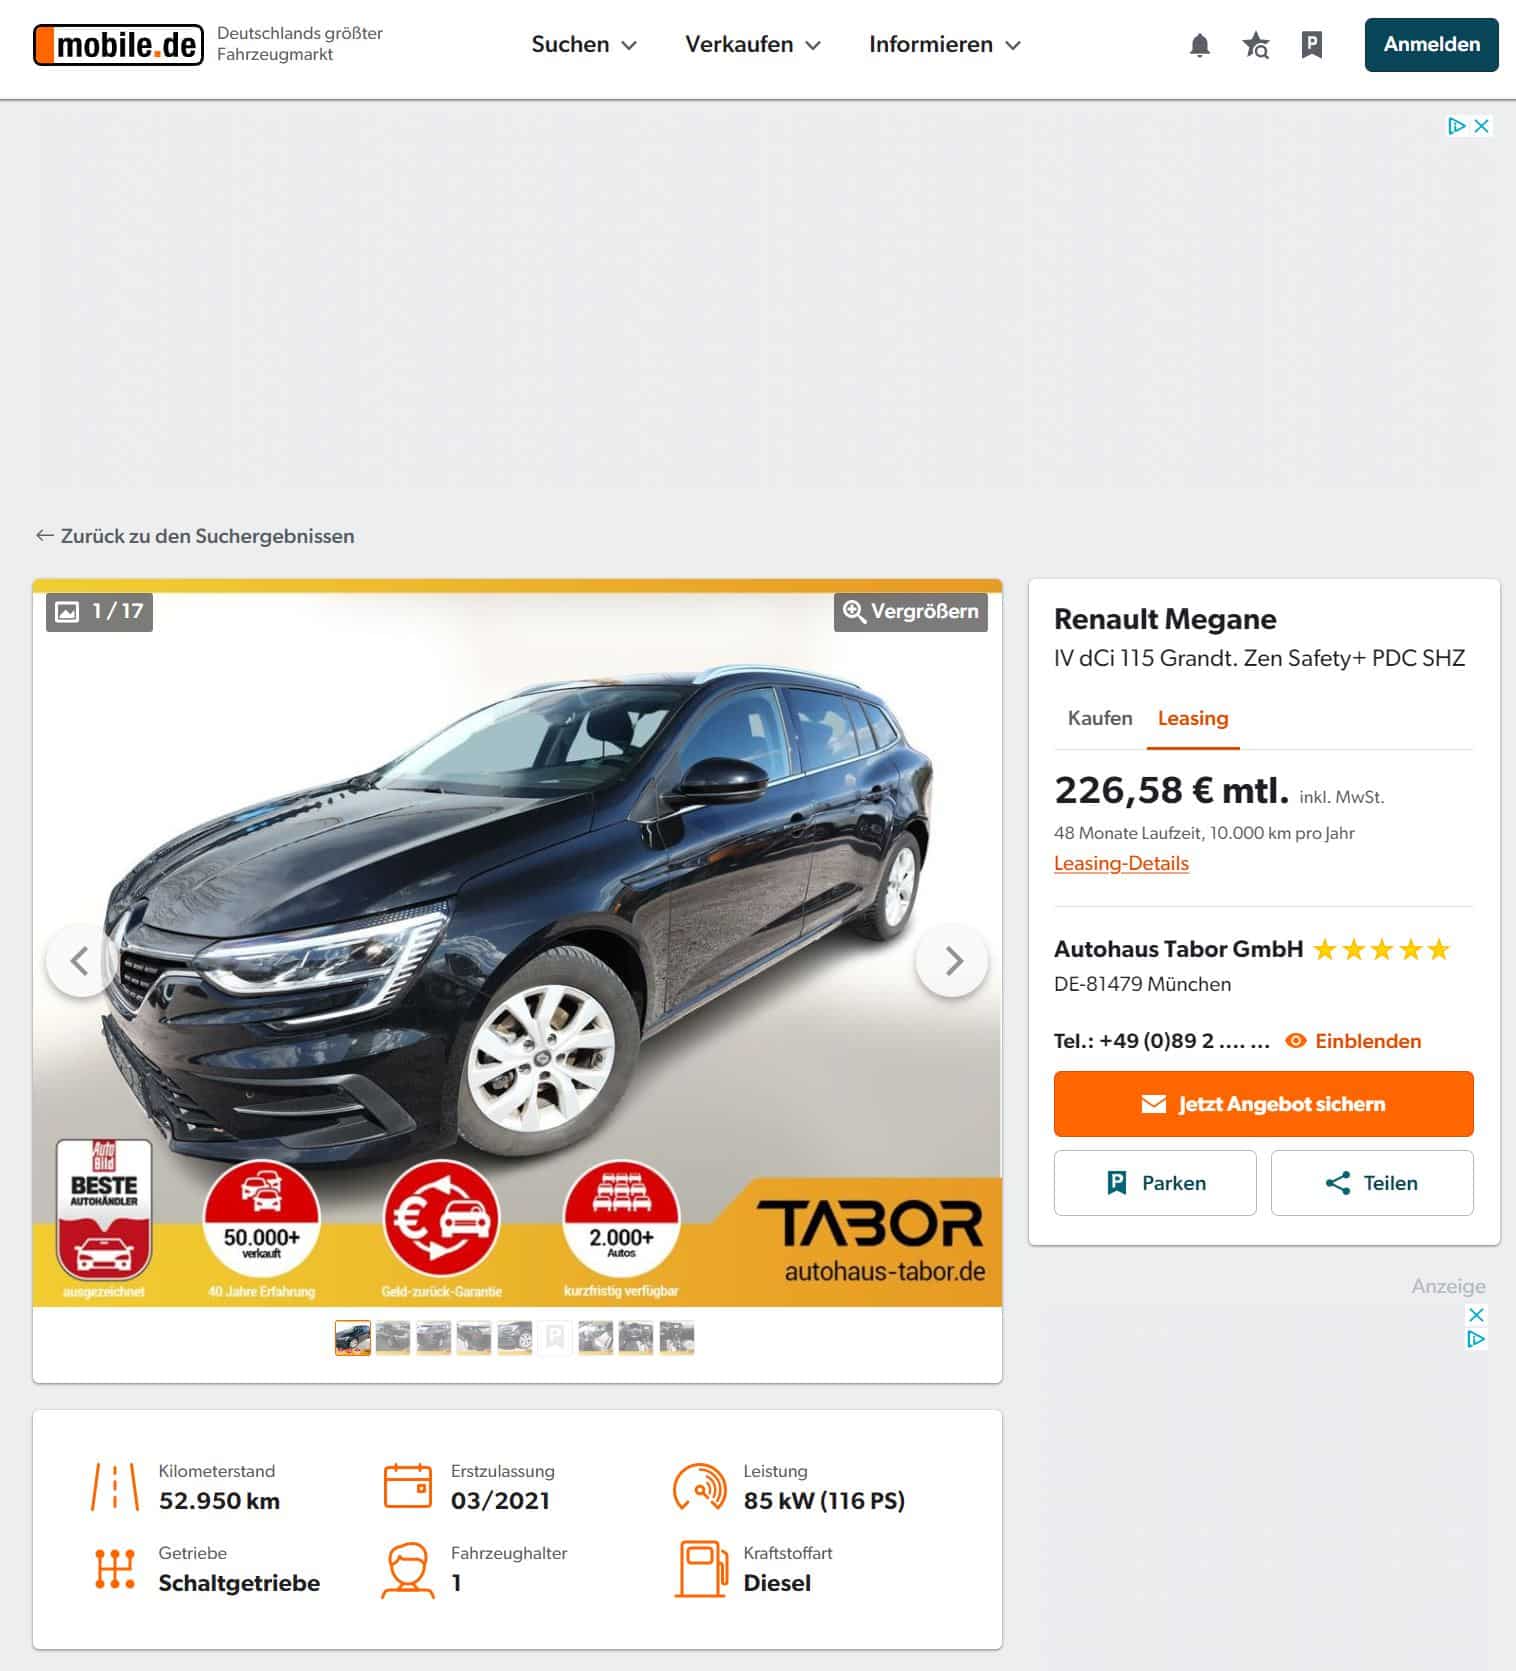Go back via Zurück zu den Suchergebnissen
Viewport: 1516px width, 1671px height.
[196, 536]
